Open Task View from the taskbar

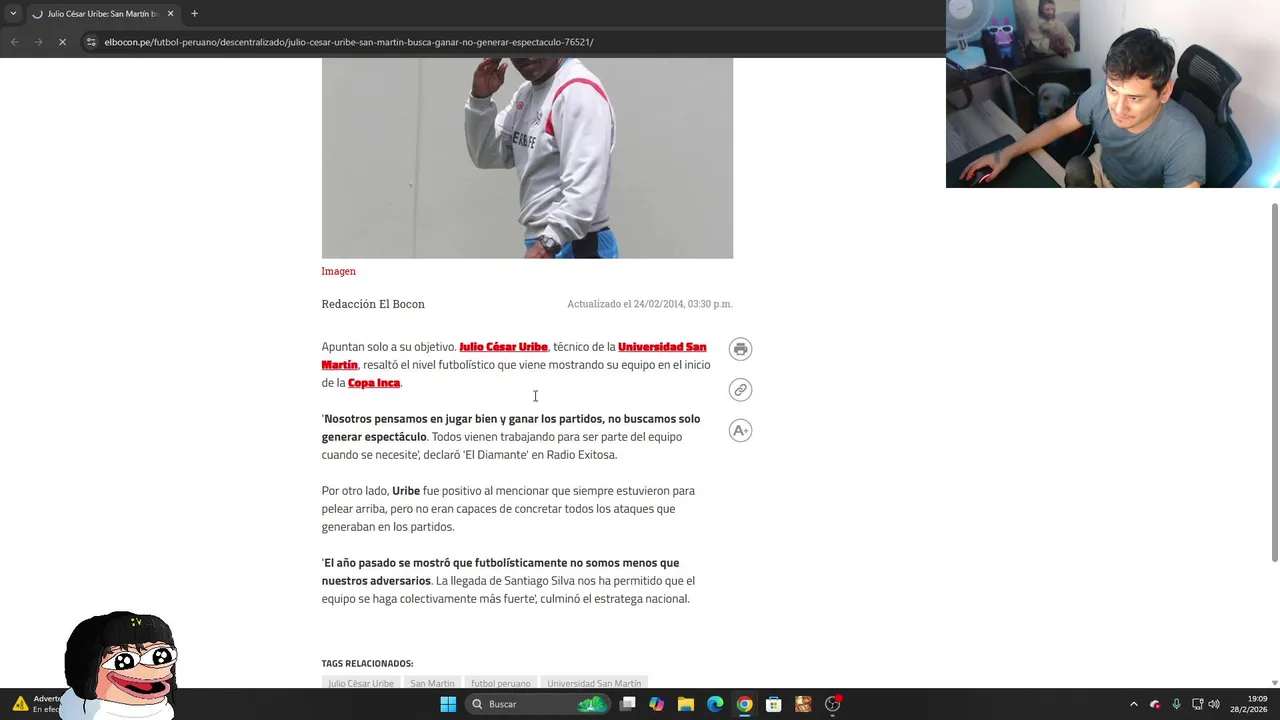point(627,704)
